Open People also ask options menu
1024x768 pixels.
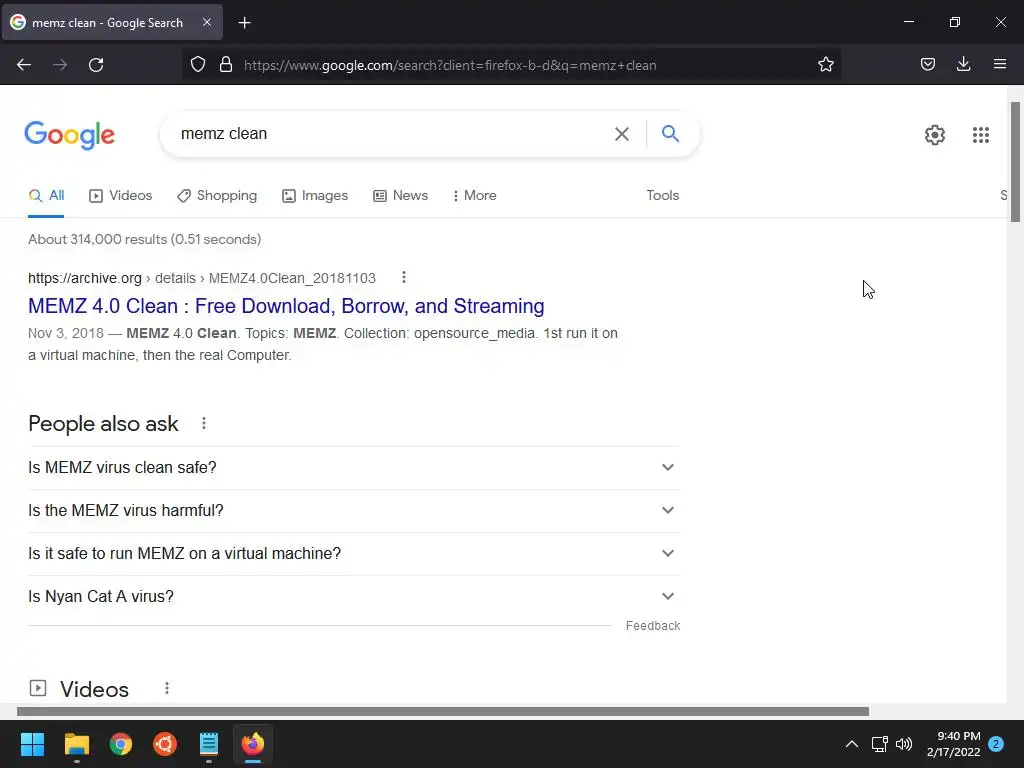pyautogui.click(x=204, y=423)
